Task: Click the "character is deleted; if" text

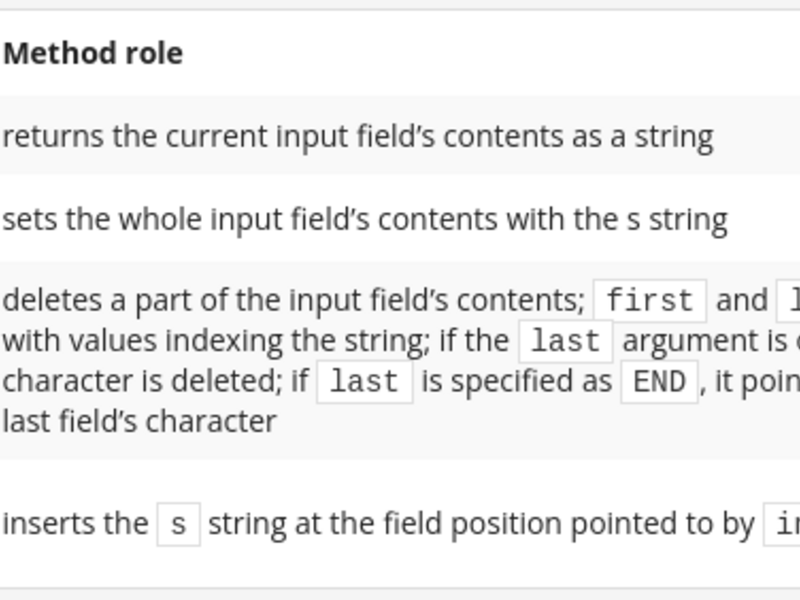Action: tap(156, 382)
